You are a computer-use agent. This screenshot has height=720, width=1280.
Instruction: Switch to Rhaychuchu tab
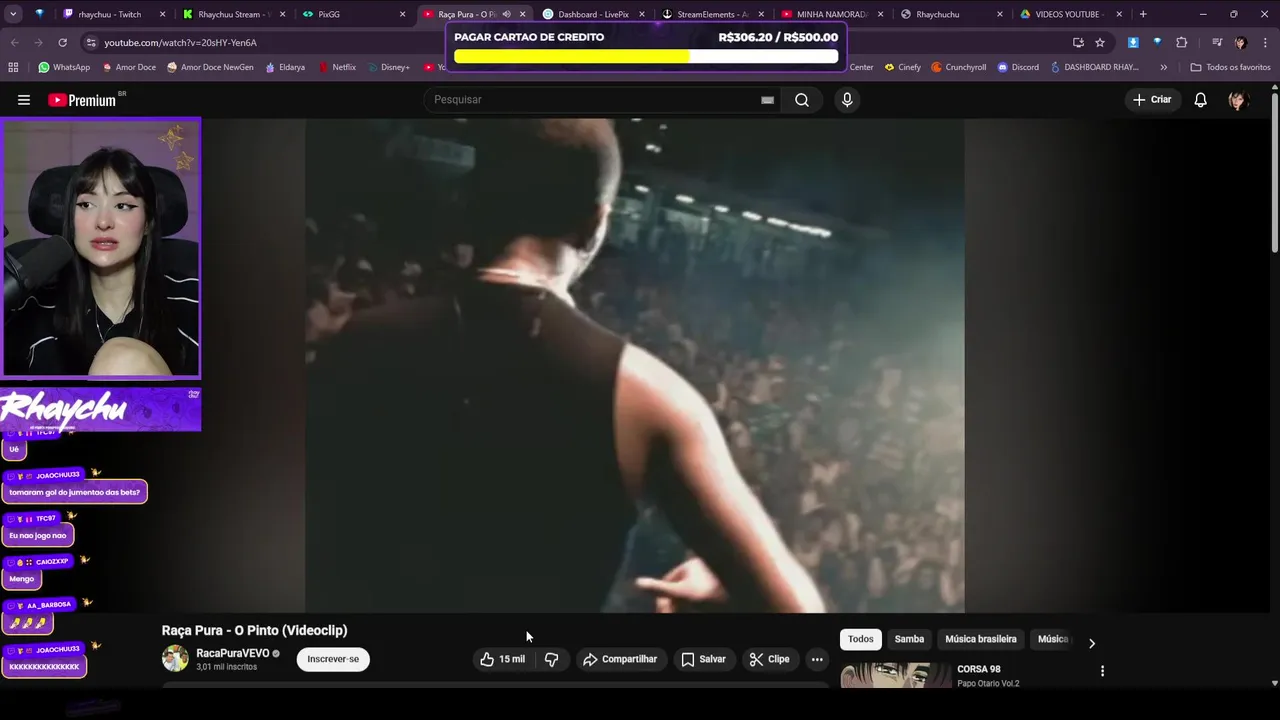pyautogui.click(x=950, y=14)
